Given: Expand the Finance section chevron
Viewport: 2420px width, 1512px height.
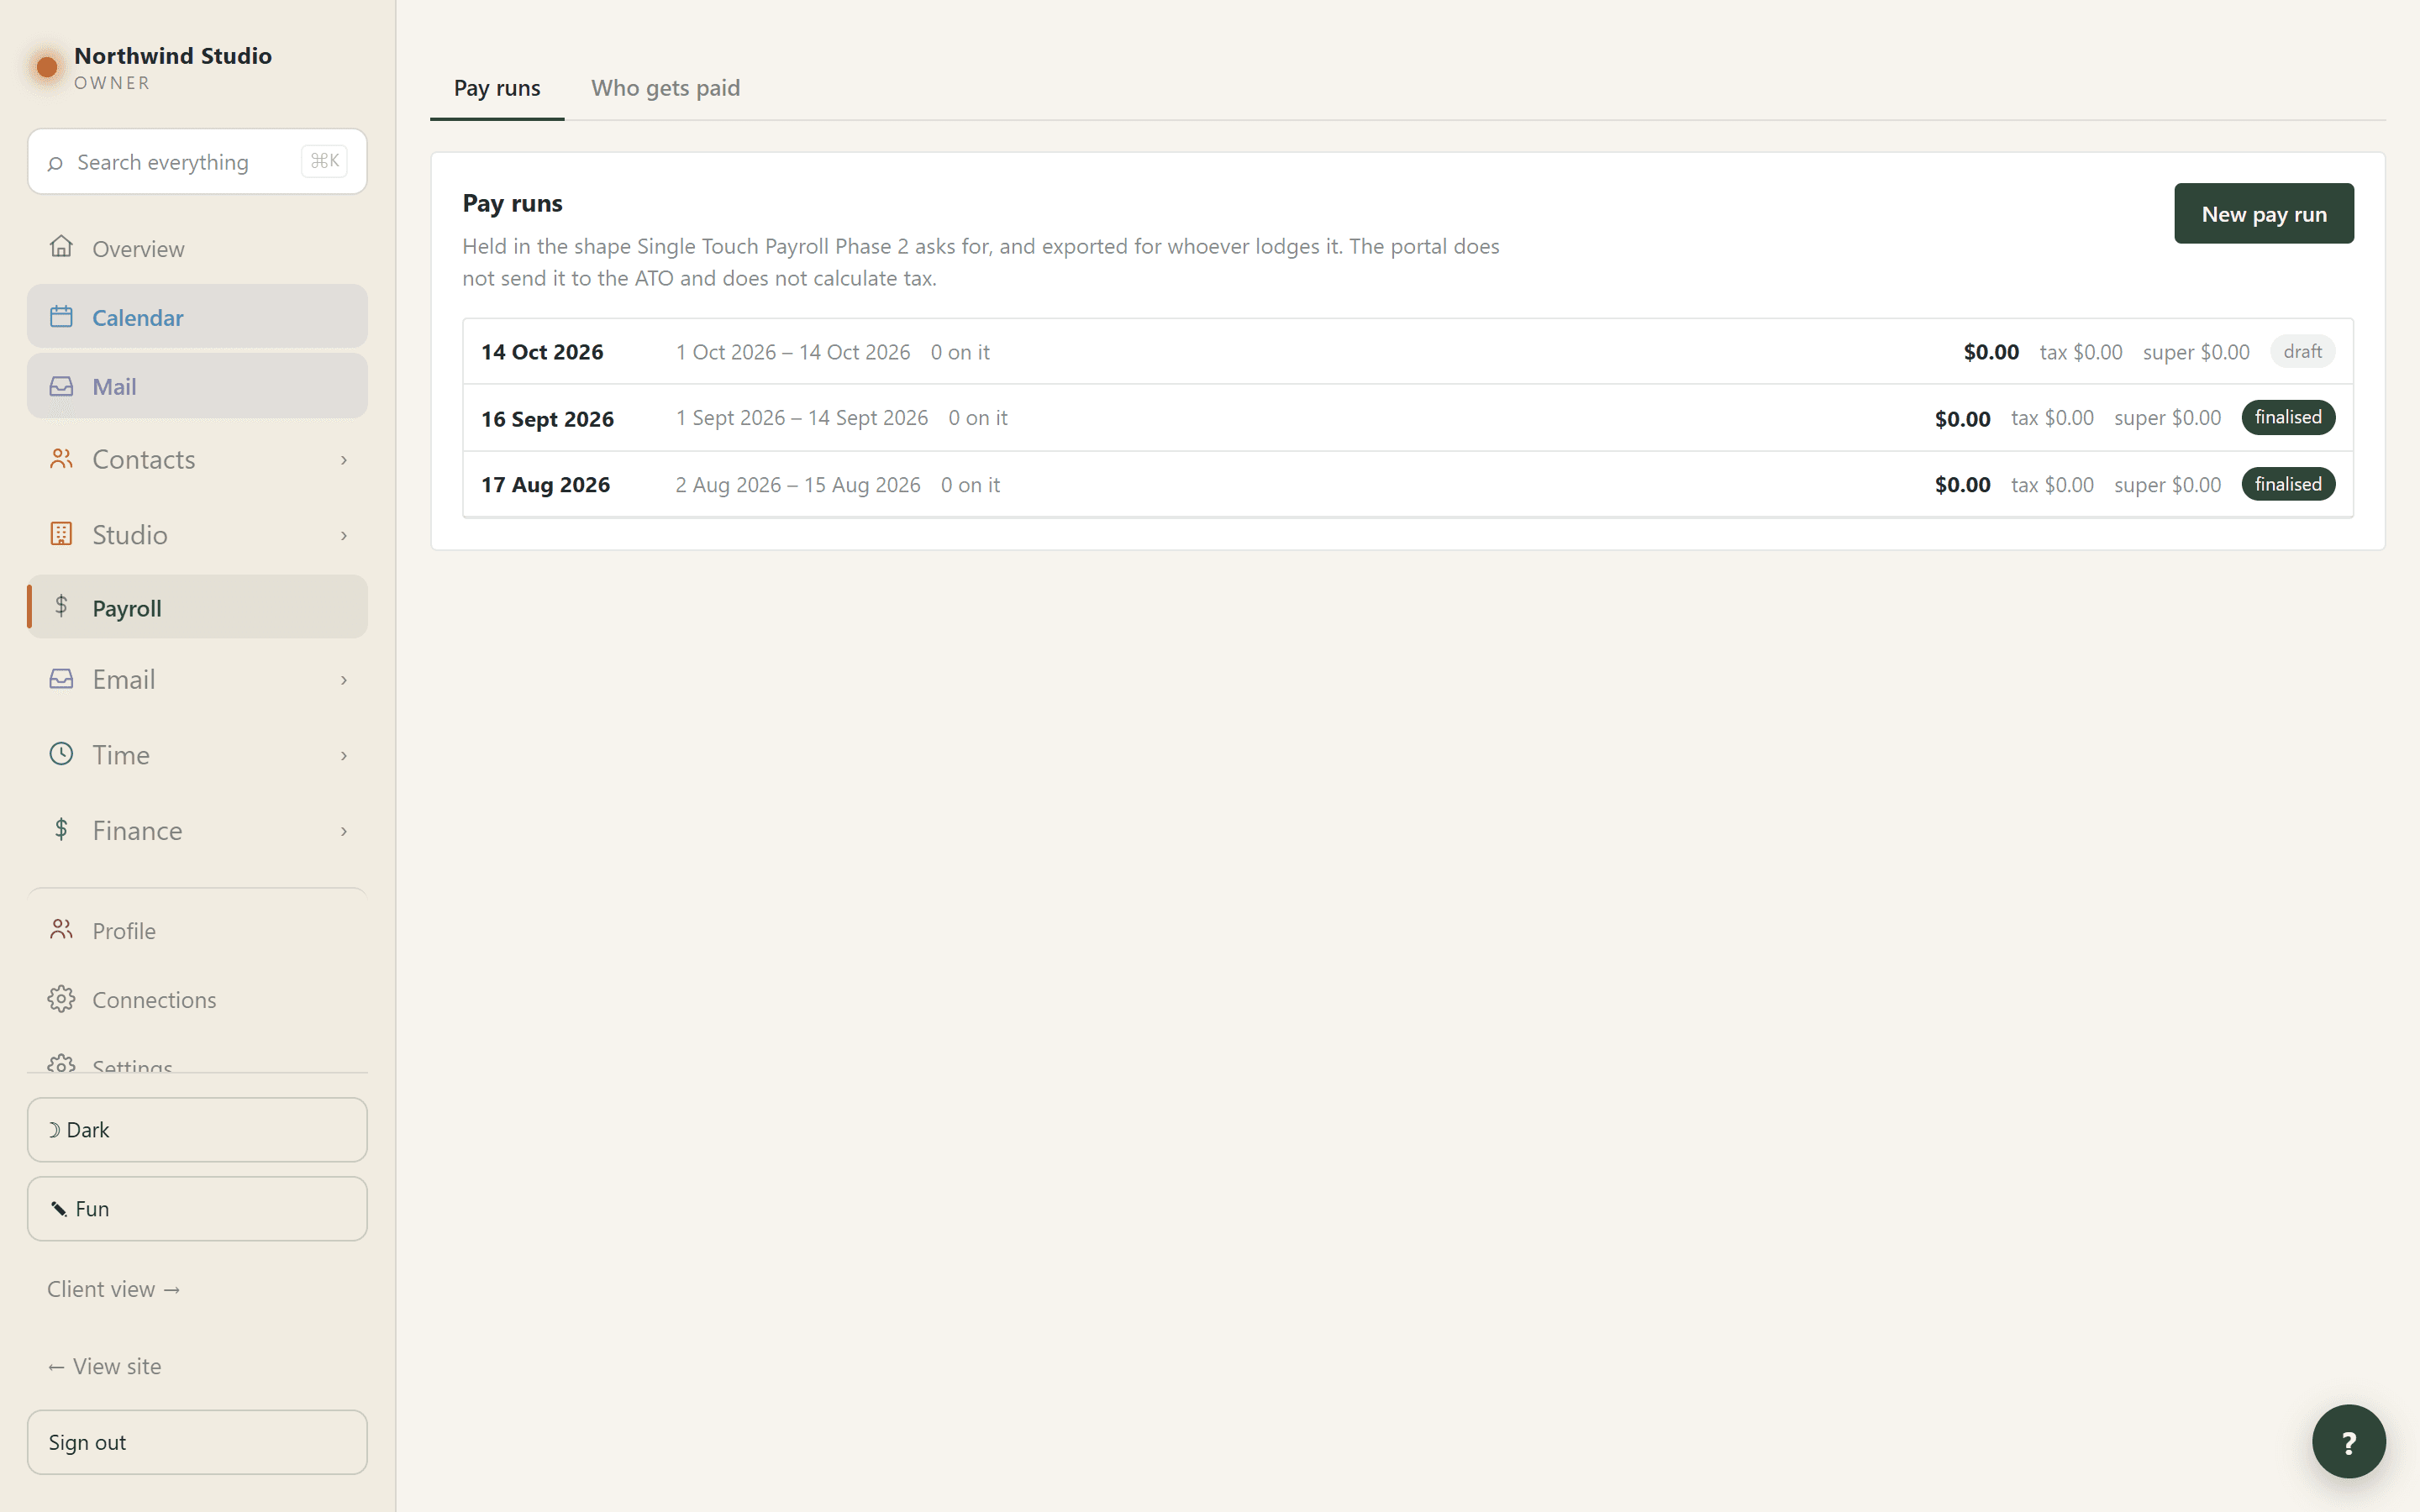Looking at the screenshot, I should click(x=344, y=831).
